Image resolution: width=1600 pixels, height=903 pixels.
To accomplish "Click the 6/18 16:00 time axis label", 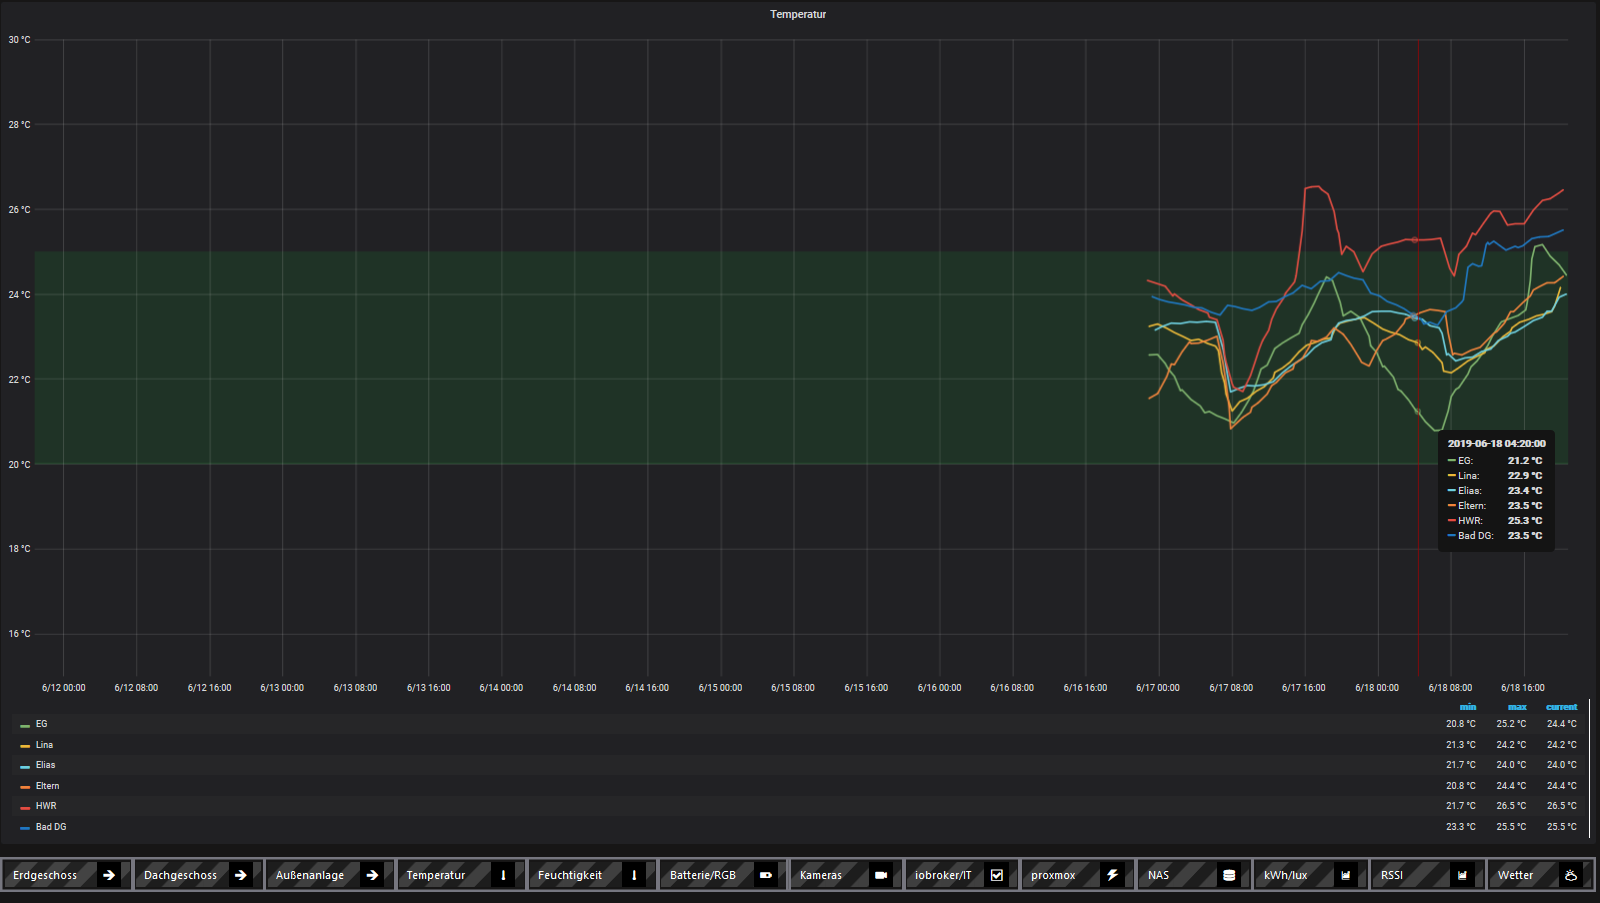I will pyautogui.click(x=1523, y=688).
